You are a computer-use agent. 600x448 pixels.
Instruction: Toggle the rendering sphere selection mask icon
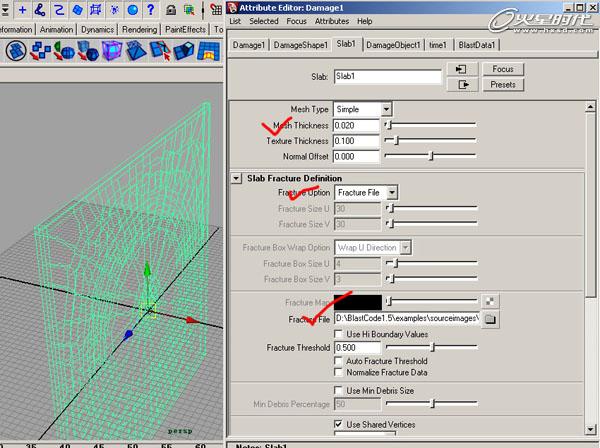[x=132, y=10]
